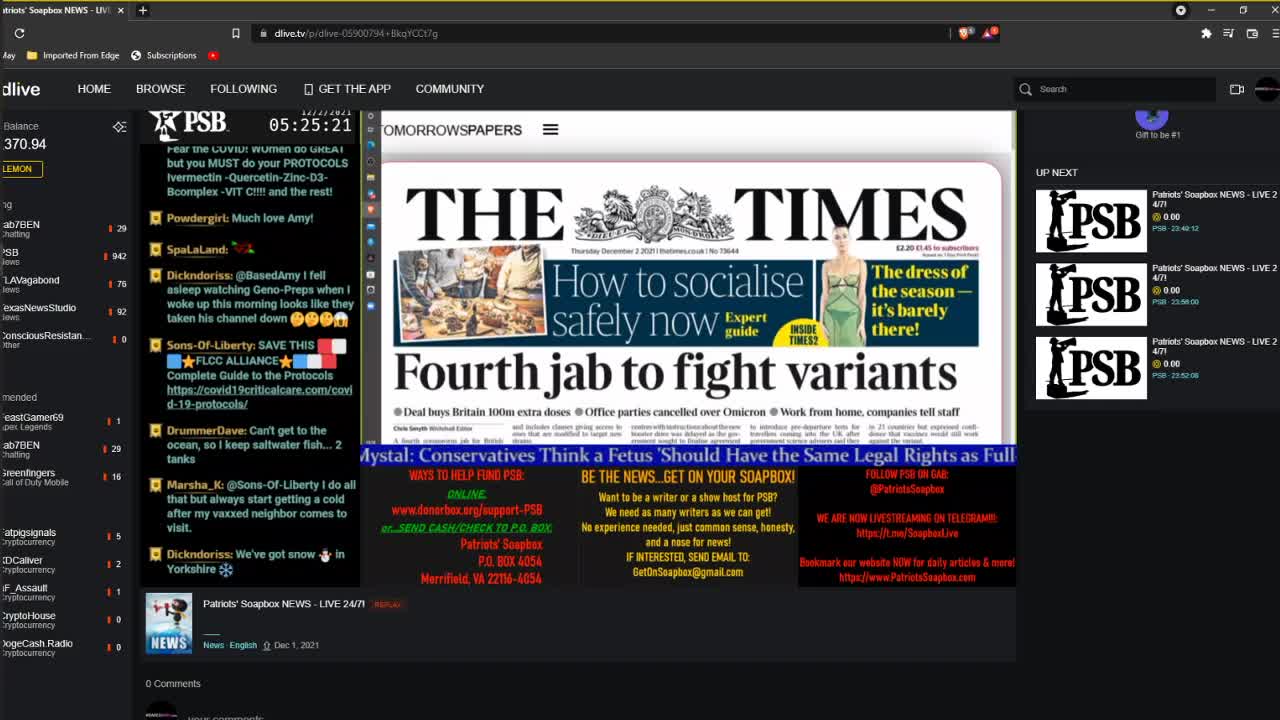
Task: Click the go-live camera icon
Action: (1237, 89)
